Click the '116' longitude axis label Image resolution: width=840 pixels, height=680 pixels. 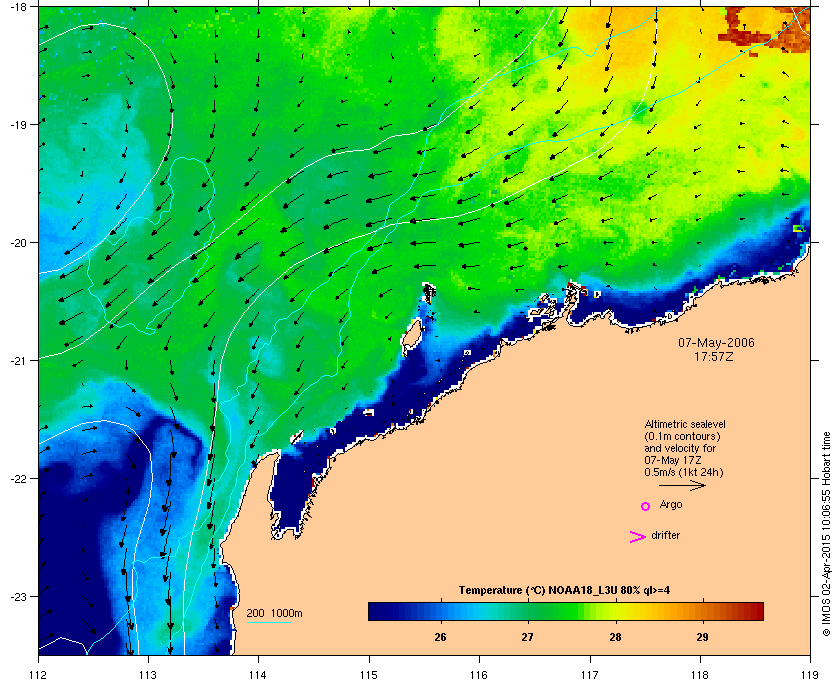pyautogui.click(x=479, y=675)
